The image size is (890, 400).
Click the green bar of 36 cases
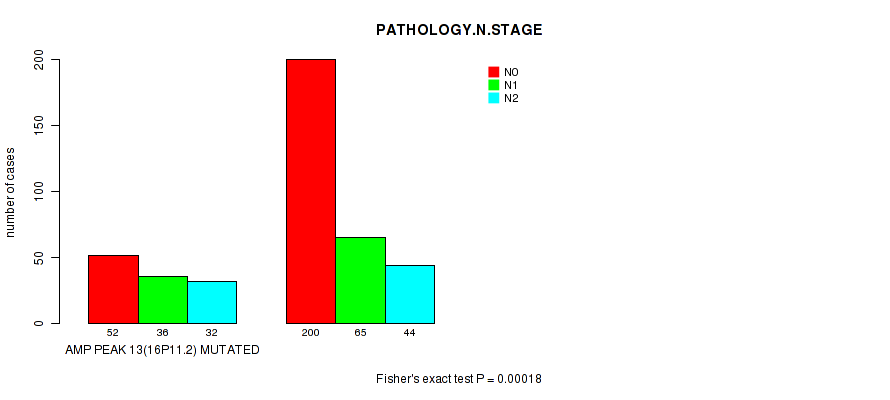pyautogui.click(x=163, y=299)
